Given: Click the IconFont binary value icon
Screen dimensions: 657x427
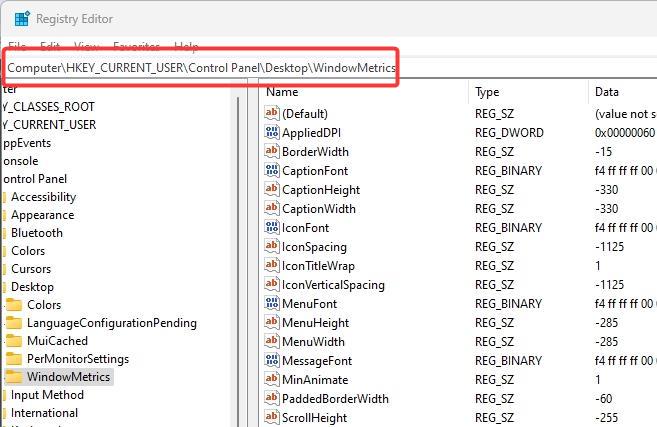Looking at the screenshot, I should (272, 227).
